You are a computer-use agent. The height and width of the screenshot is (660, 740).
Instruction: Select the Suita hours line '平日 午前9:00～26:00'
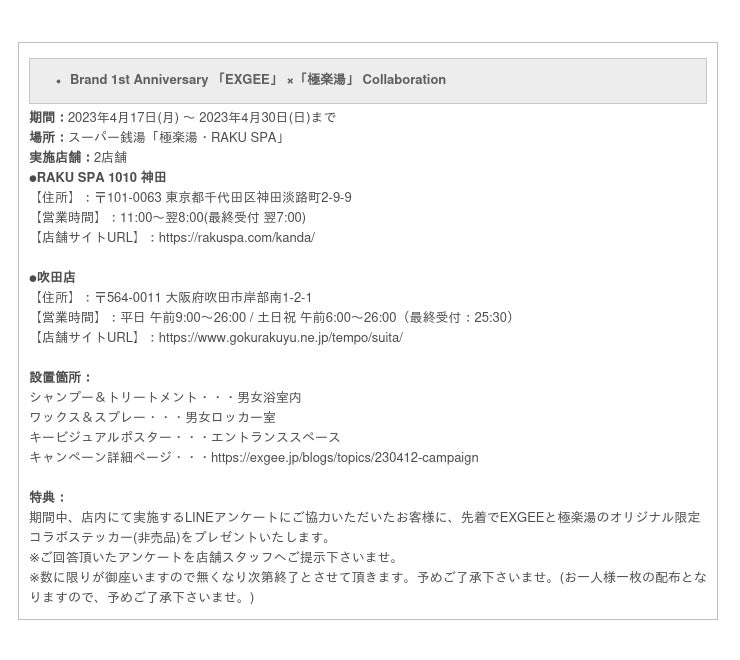(x=183, y=317)
